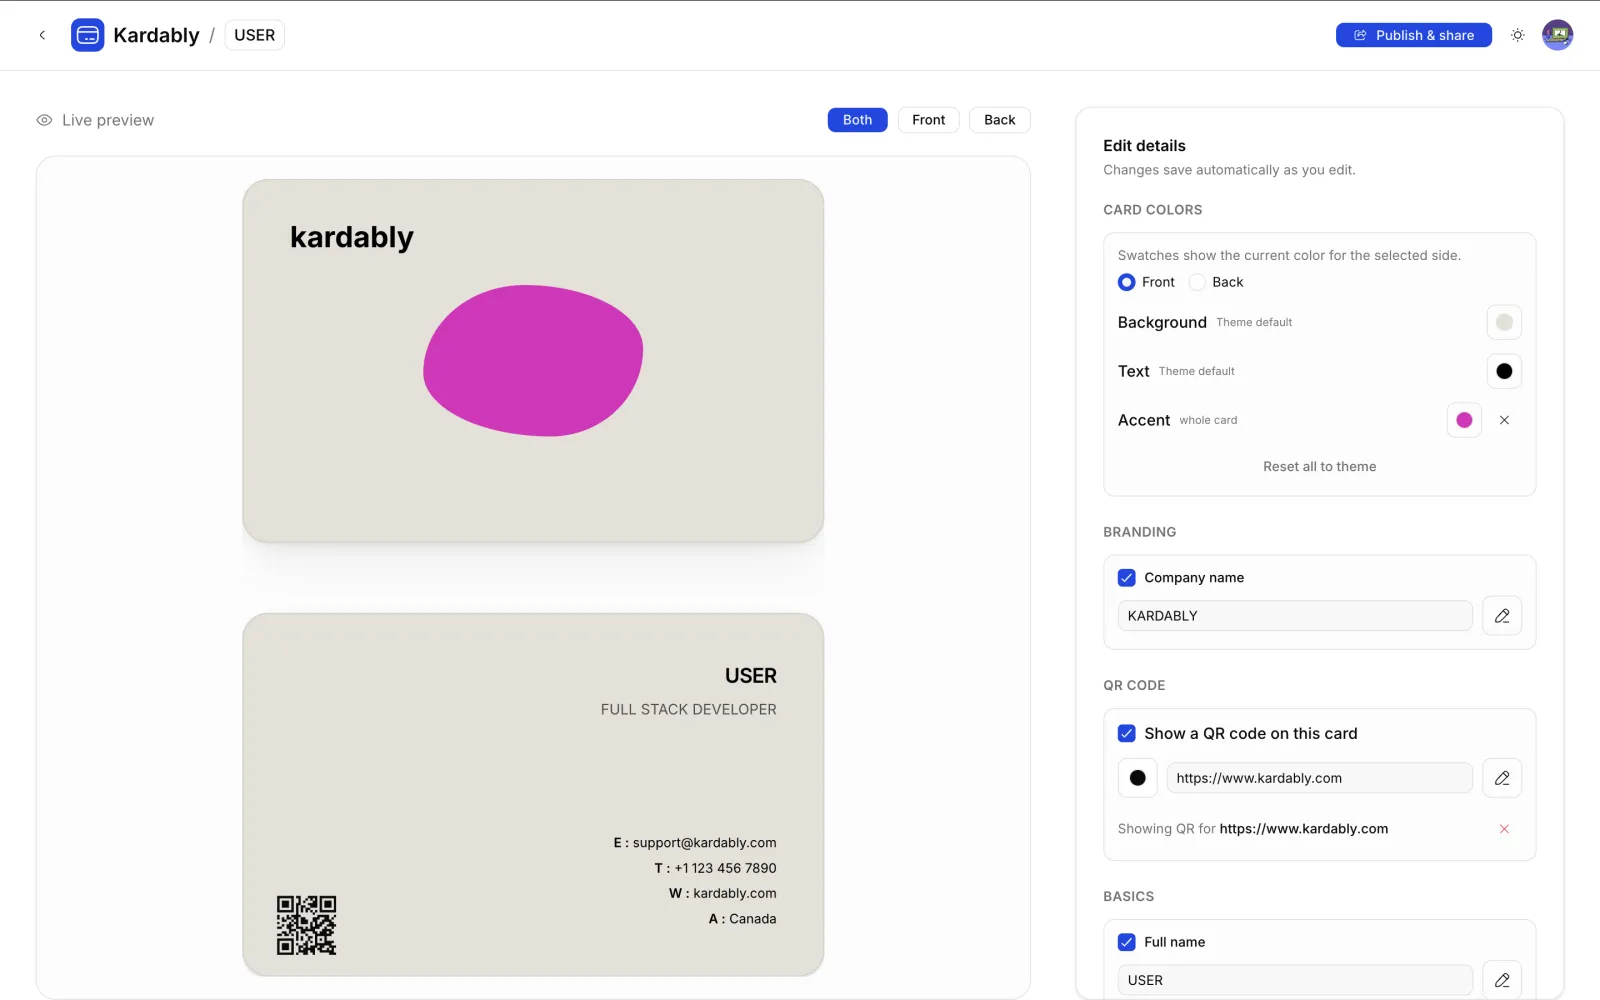This screenshot has height=1000, width=1600.
Task: Click Publish & share button
Action: click(1413, 35)
